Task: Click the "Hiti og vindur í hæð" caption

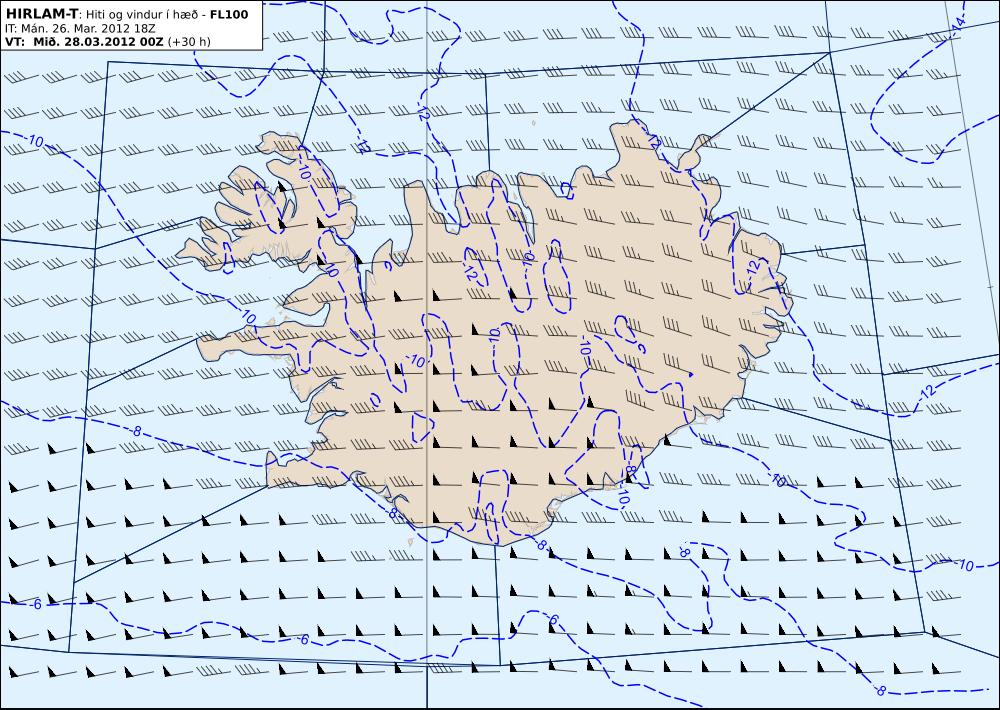Action: click(140, 15)
